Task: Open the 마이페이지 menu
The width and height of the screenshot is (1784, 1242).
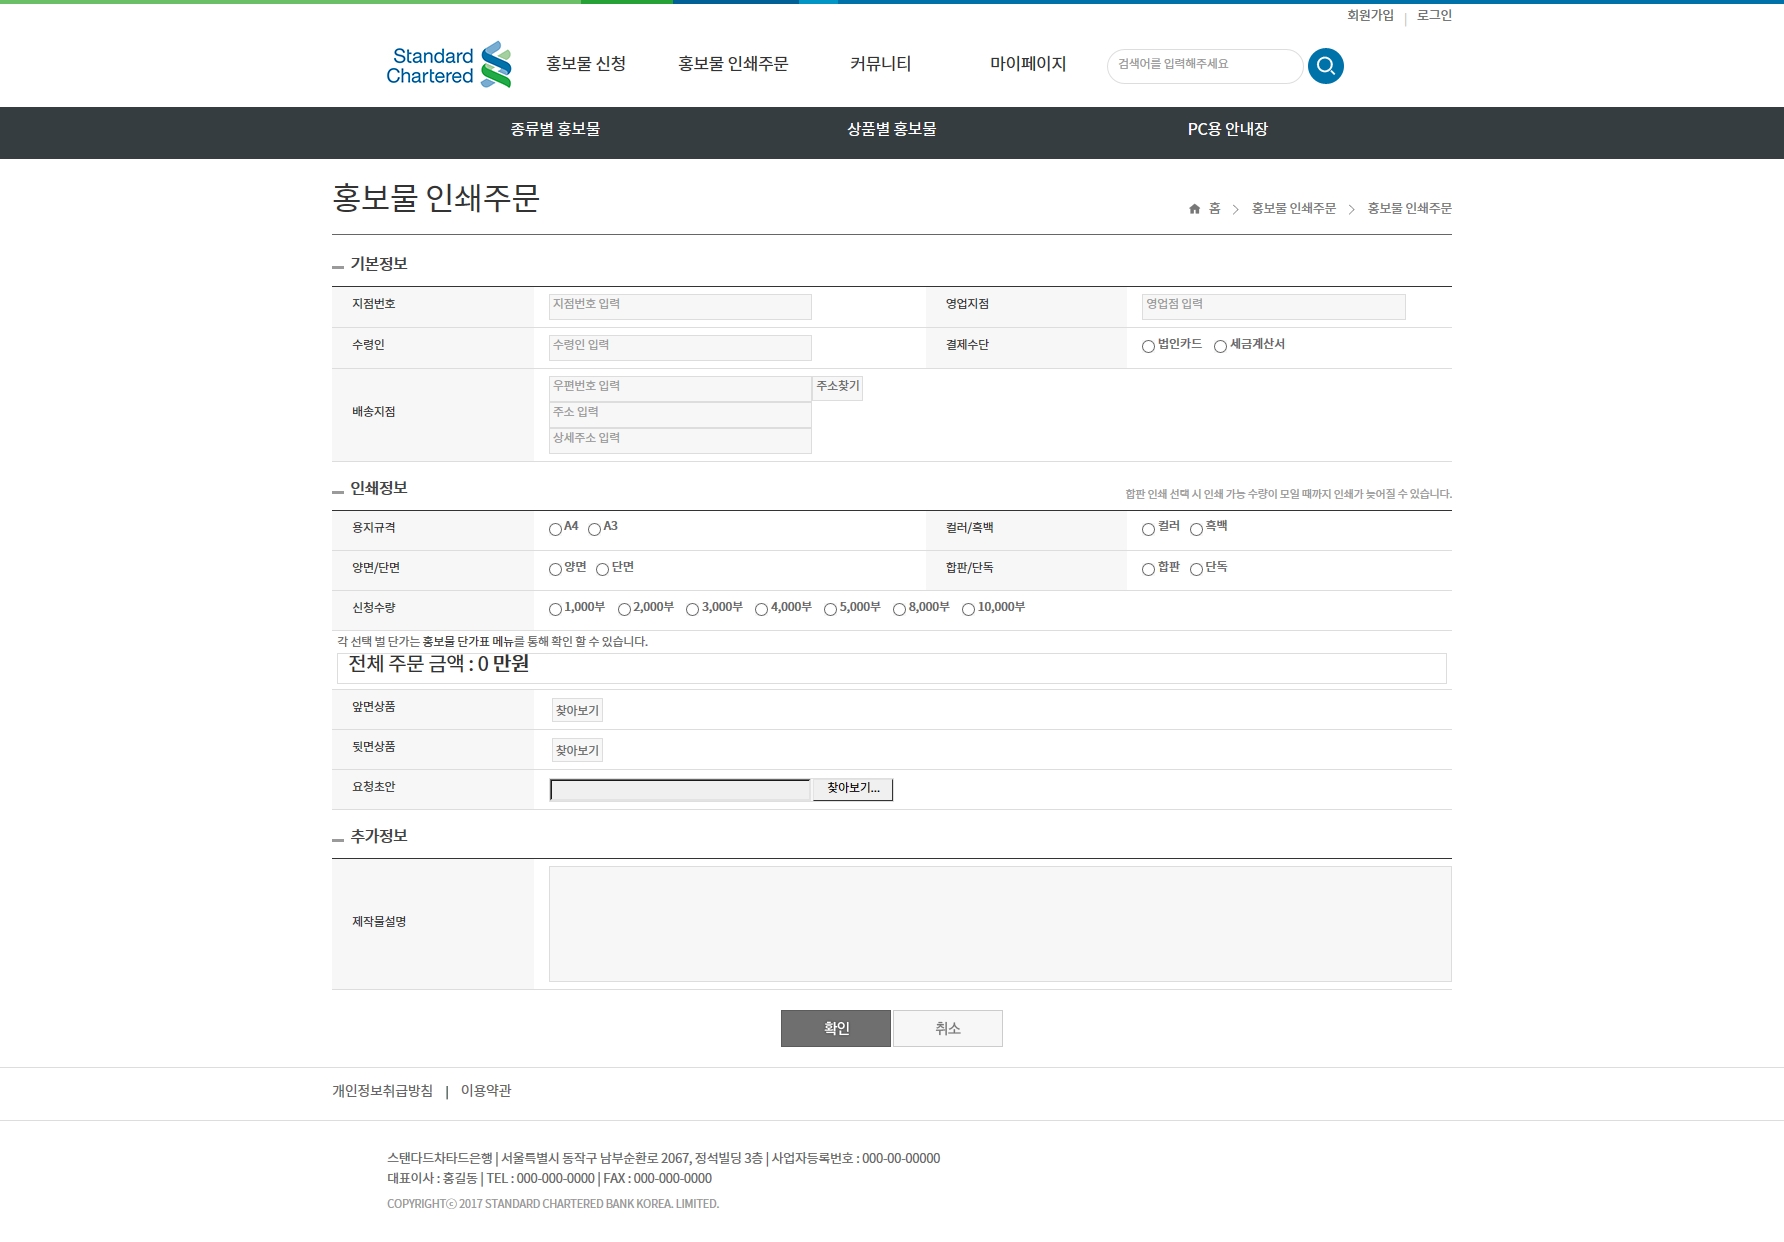Action: click(1028, 64)
